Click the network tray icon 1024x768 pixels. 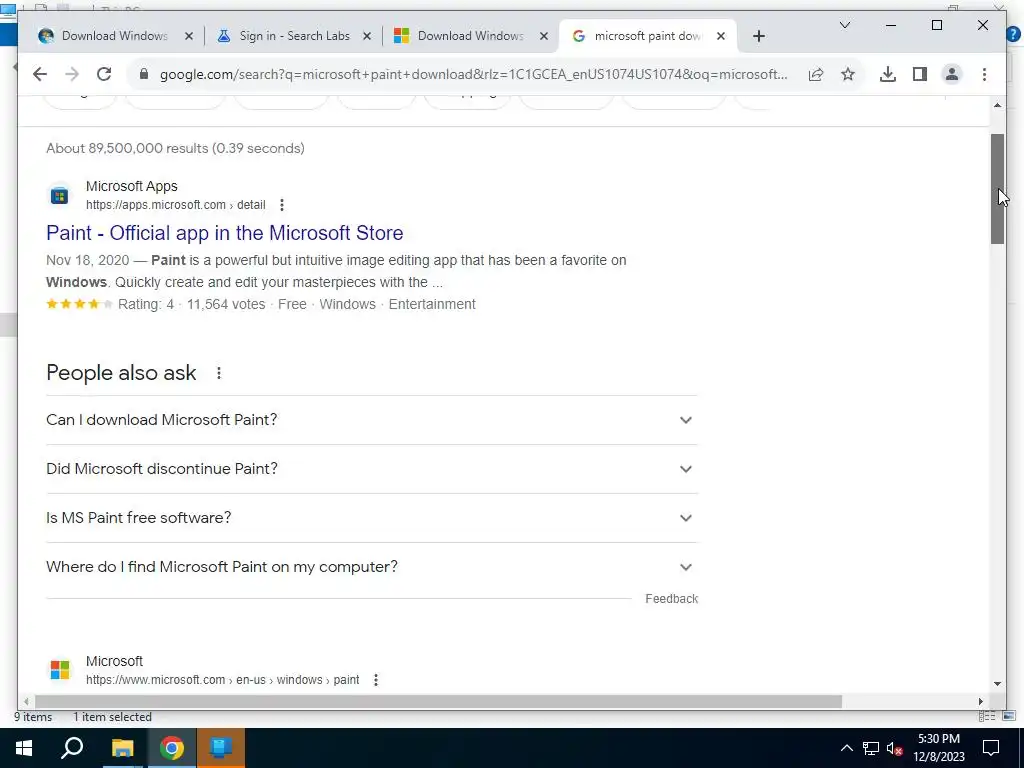tap(871, 748)
